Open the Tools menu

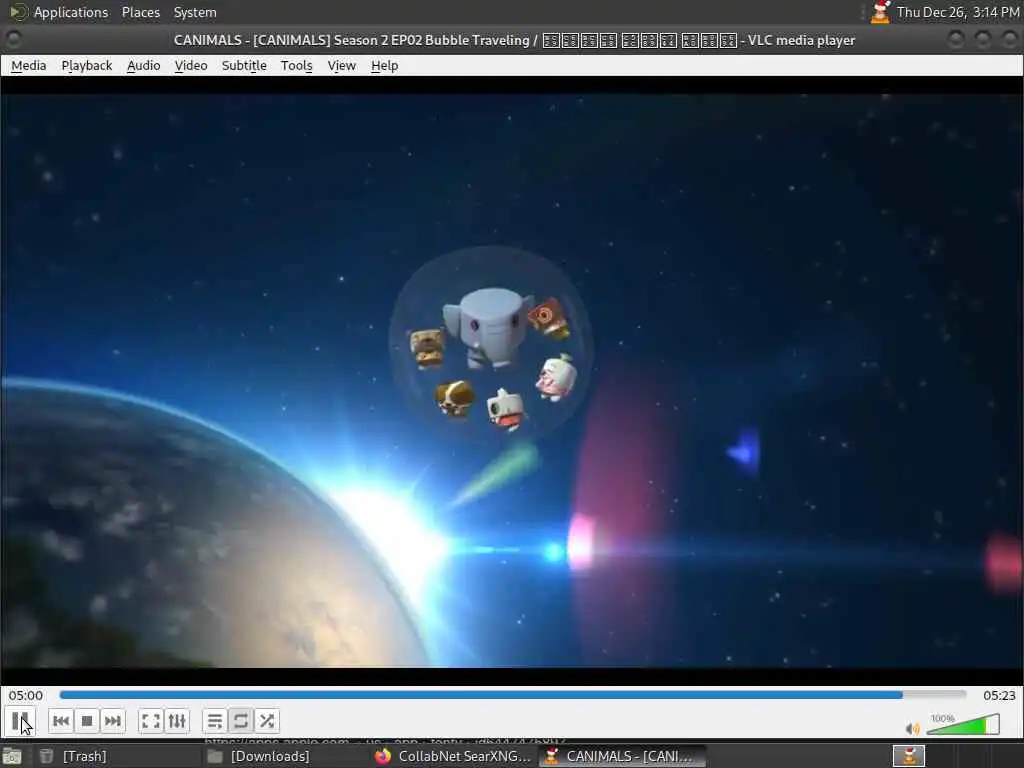point(296,65)
